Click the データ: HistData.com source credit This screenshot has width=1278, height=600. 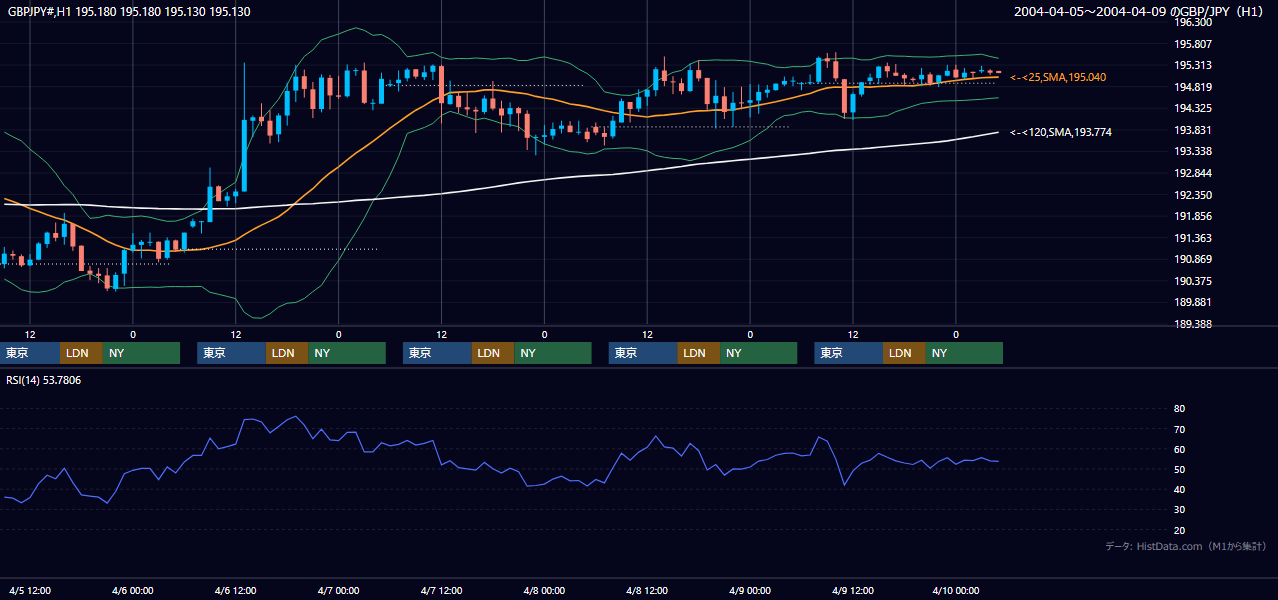point(1186,547)
